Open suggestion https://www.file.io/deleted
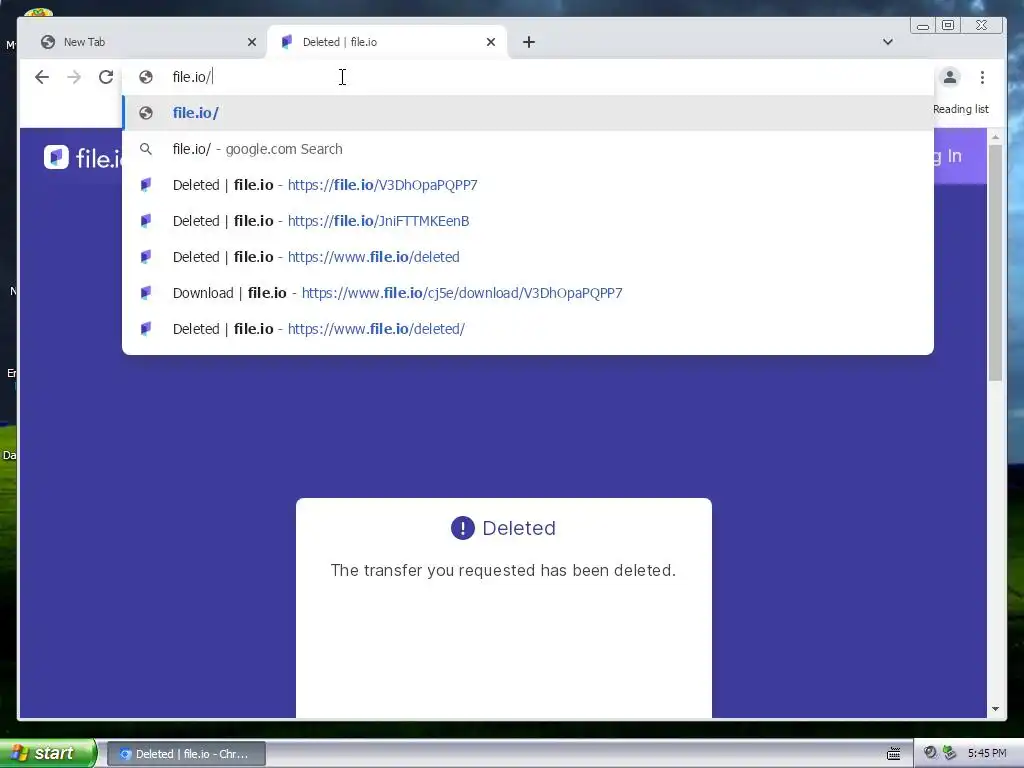 tap(528, 257)
